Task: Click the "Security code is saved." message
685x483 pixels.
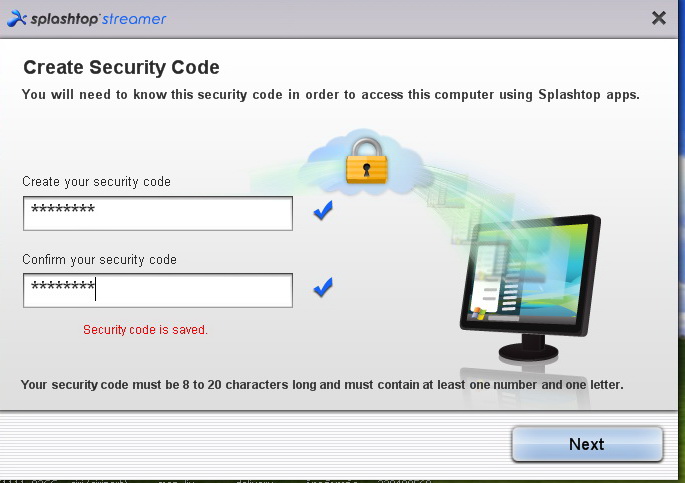Action: (145, 330)
